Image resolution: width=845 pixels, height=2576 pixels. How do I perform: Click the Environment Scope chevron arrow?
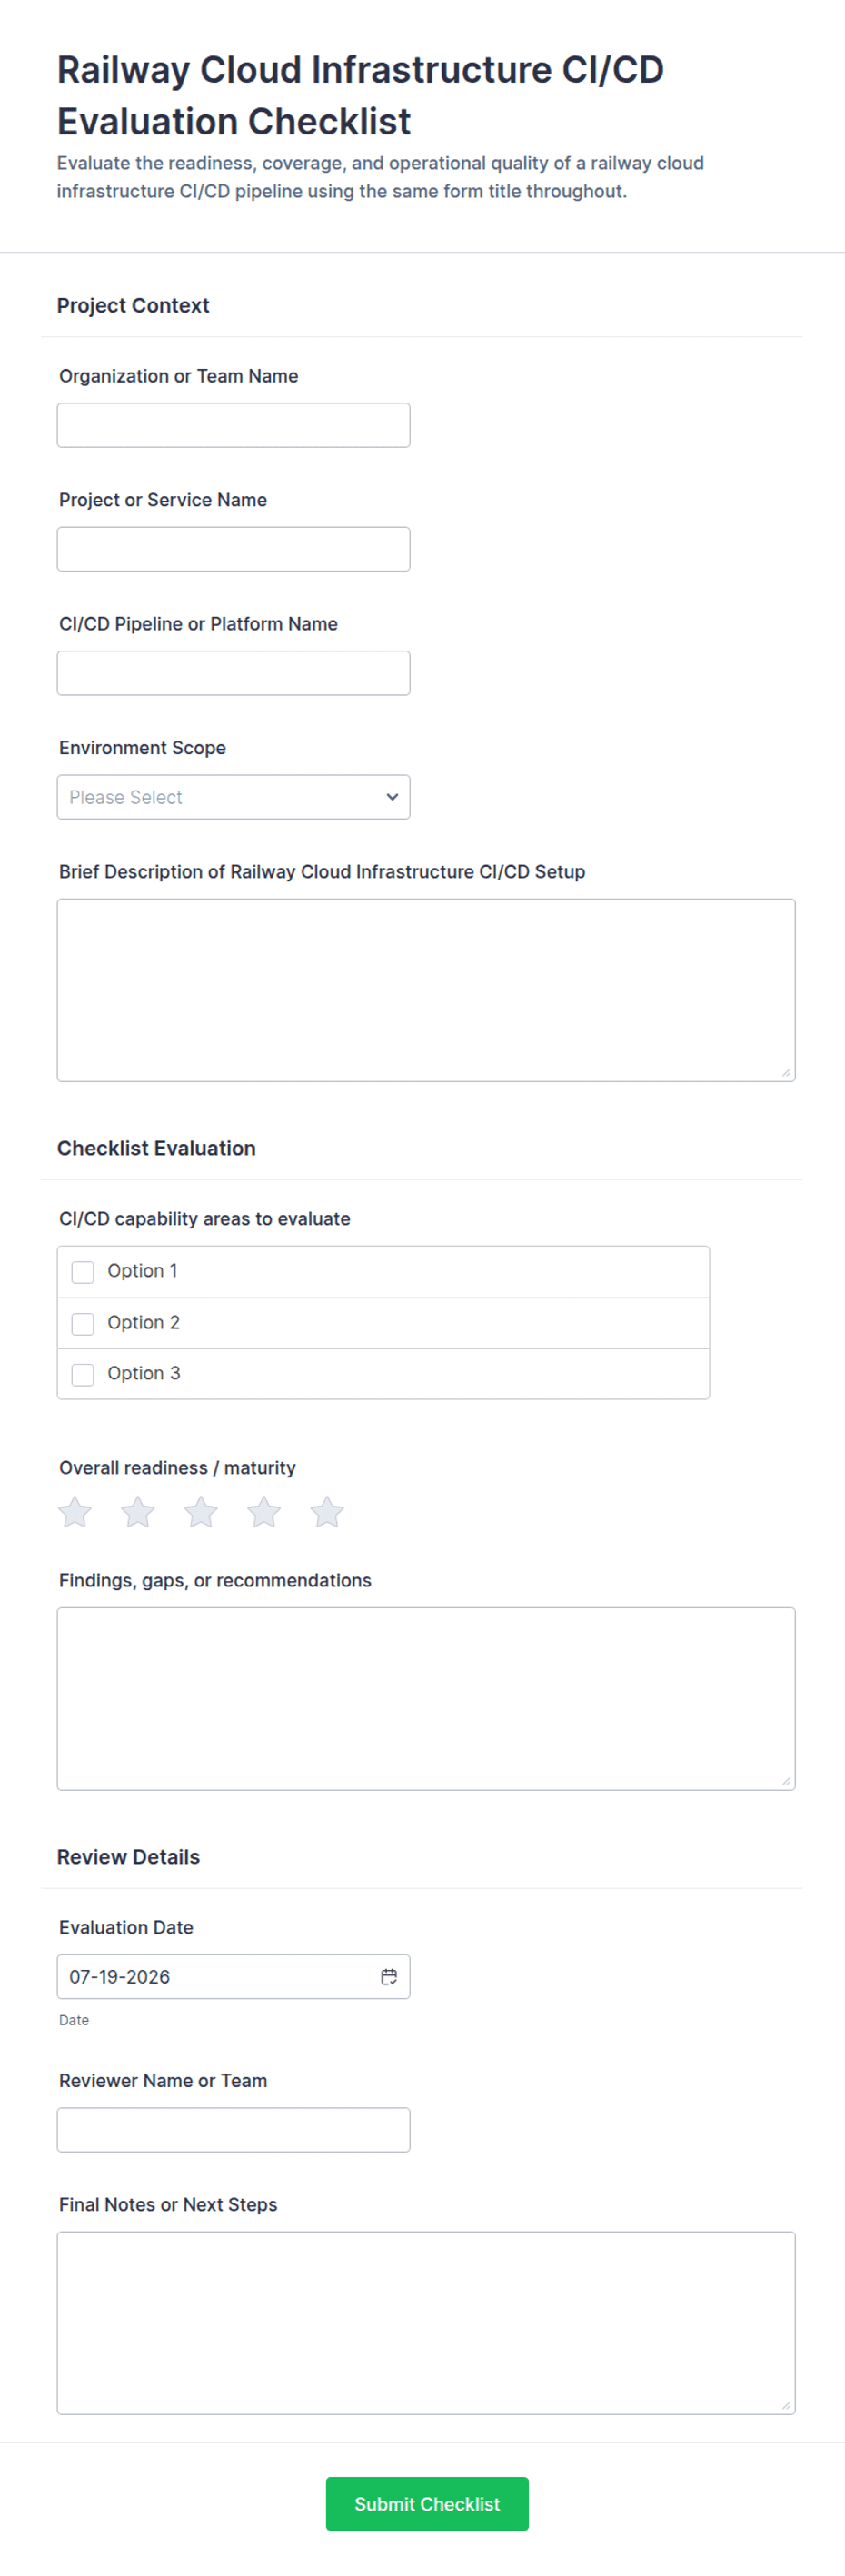(x=392, y=797)
